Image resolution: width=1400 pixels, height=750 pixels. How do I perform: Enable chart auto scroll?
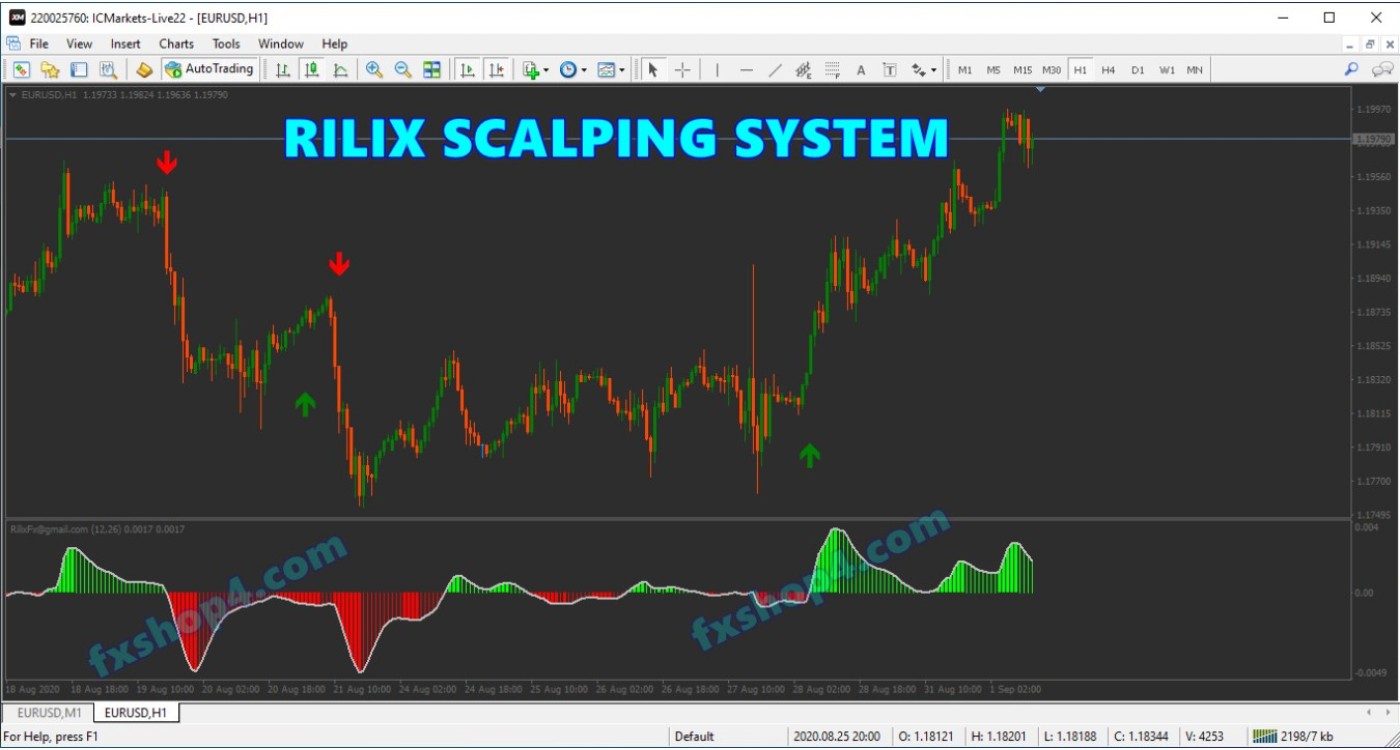coord(467,69)
